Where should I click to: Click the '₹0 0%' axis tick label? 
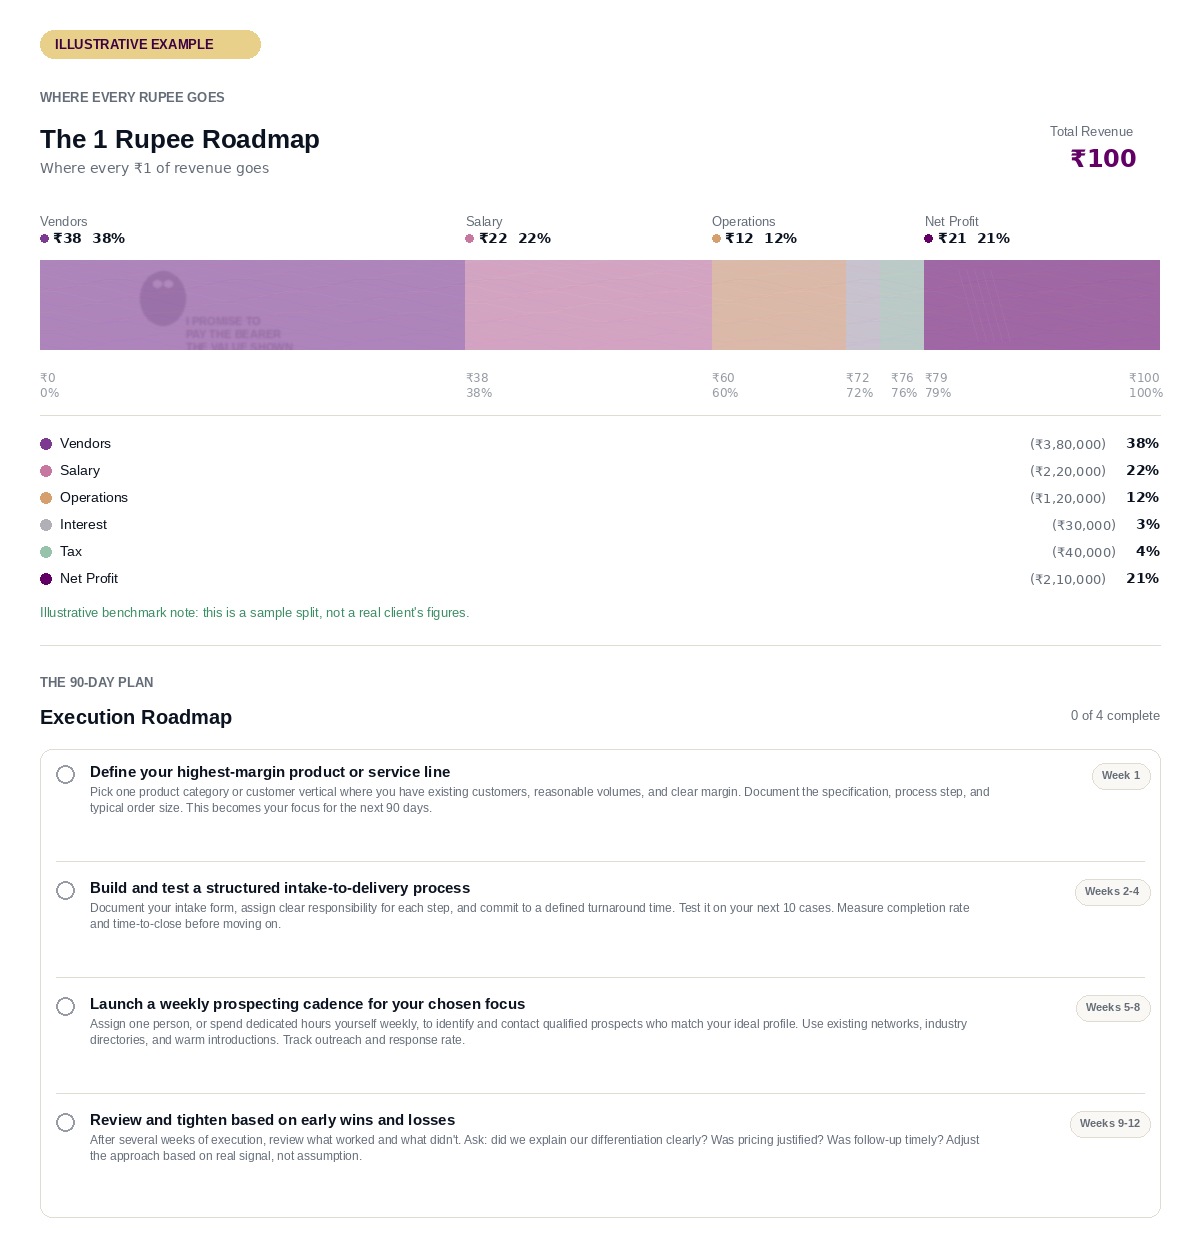click(x=49, y=385)
